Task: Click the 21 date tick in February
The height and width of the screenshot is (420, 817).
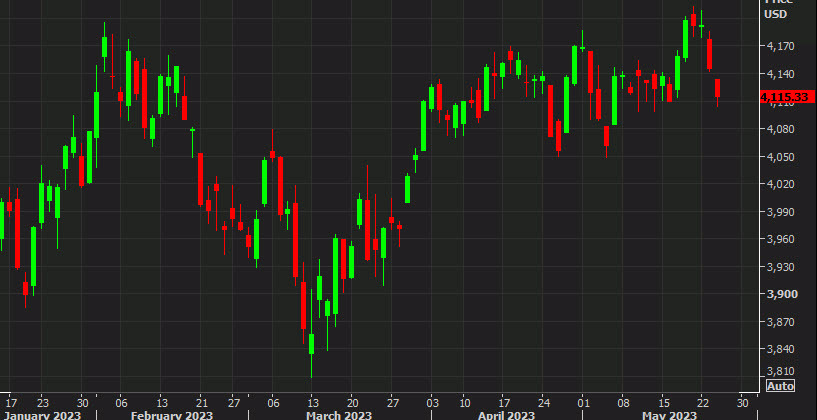Action: pos(202,403)
